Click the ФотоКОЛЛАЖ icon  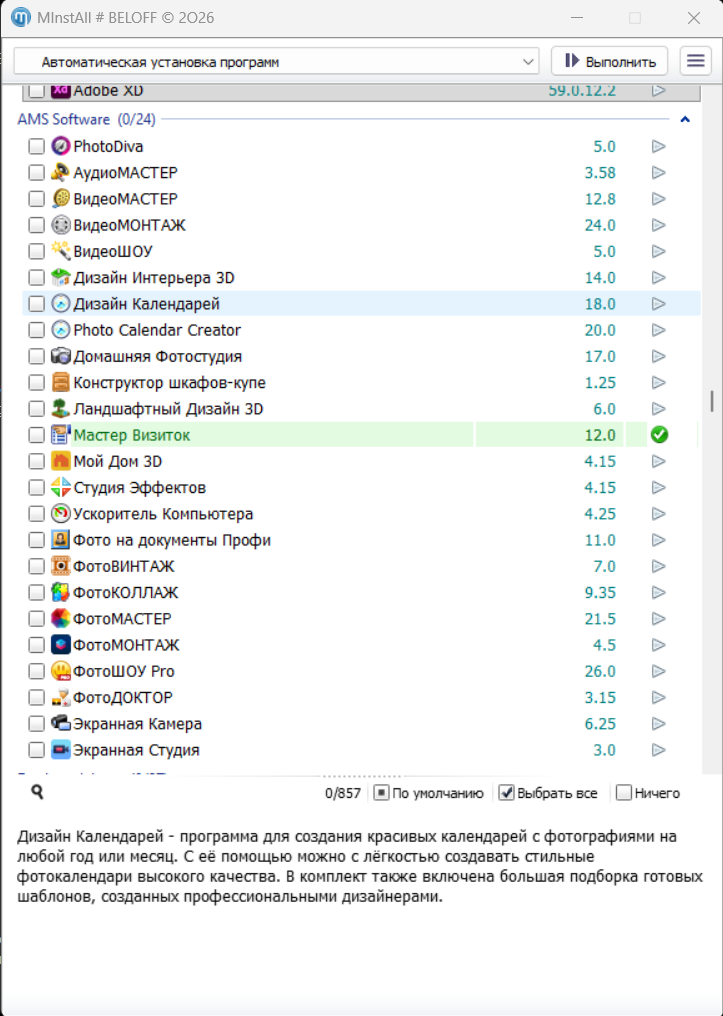(60, 592)
